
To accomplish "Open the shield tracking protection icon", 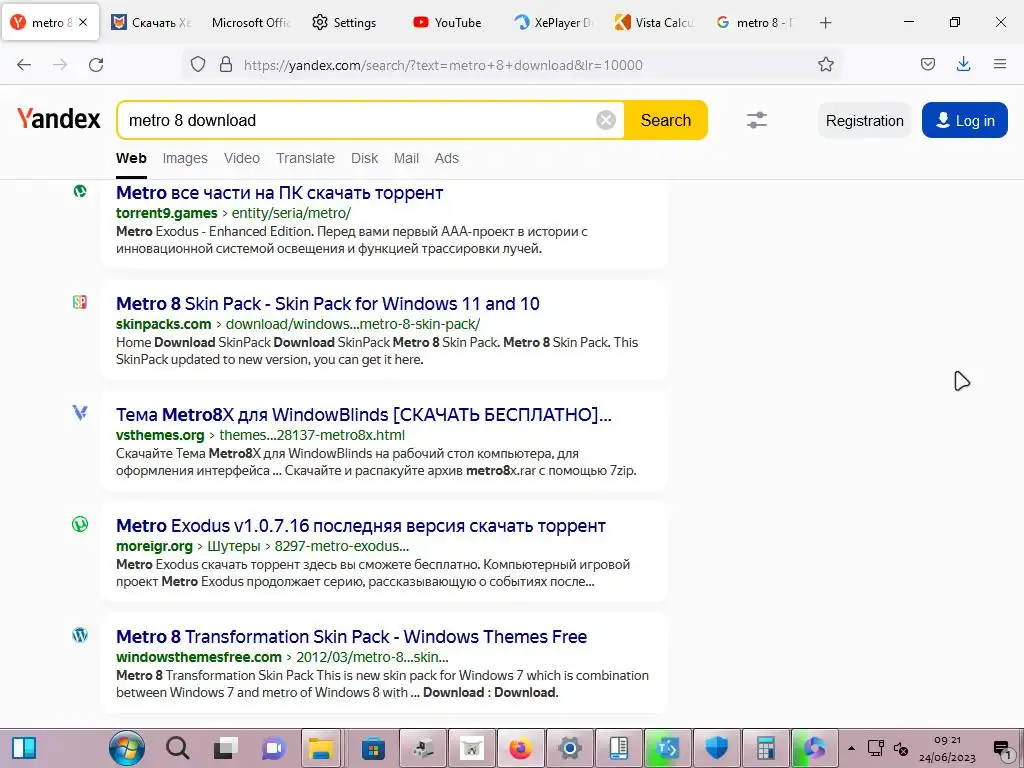I will (198, 64).
